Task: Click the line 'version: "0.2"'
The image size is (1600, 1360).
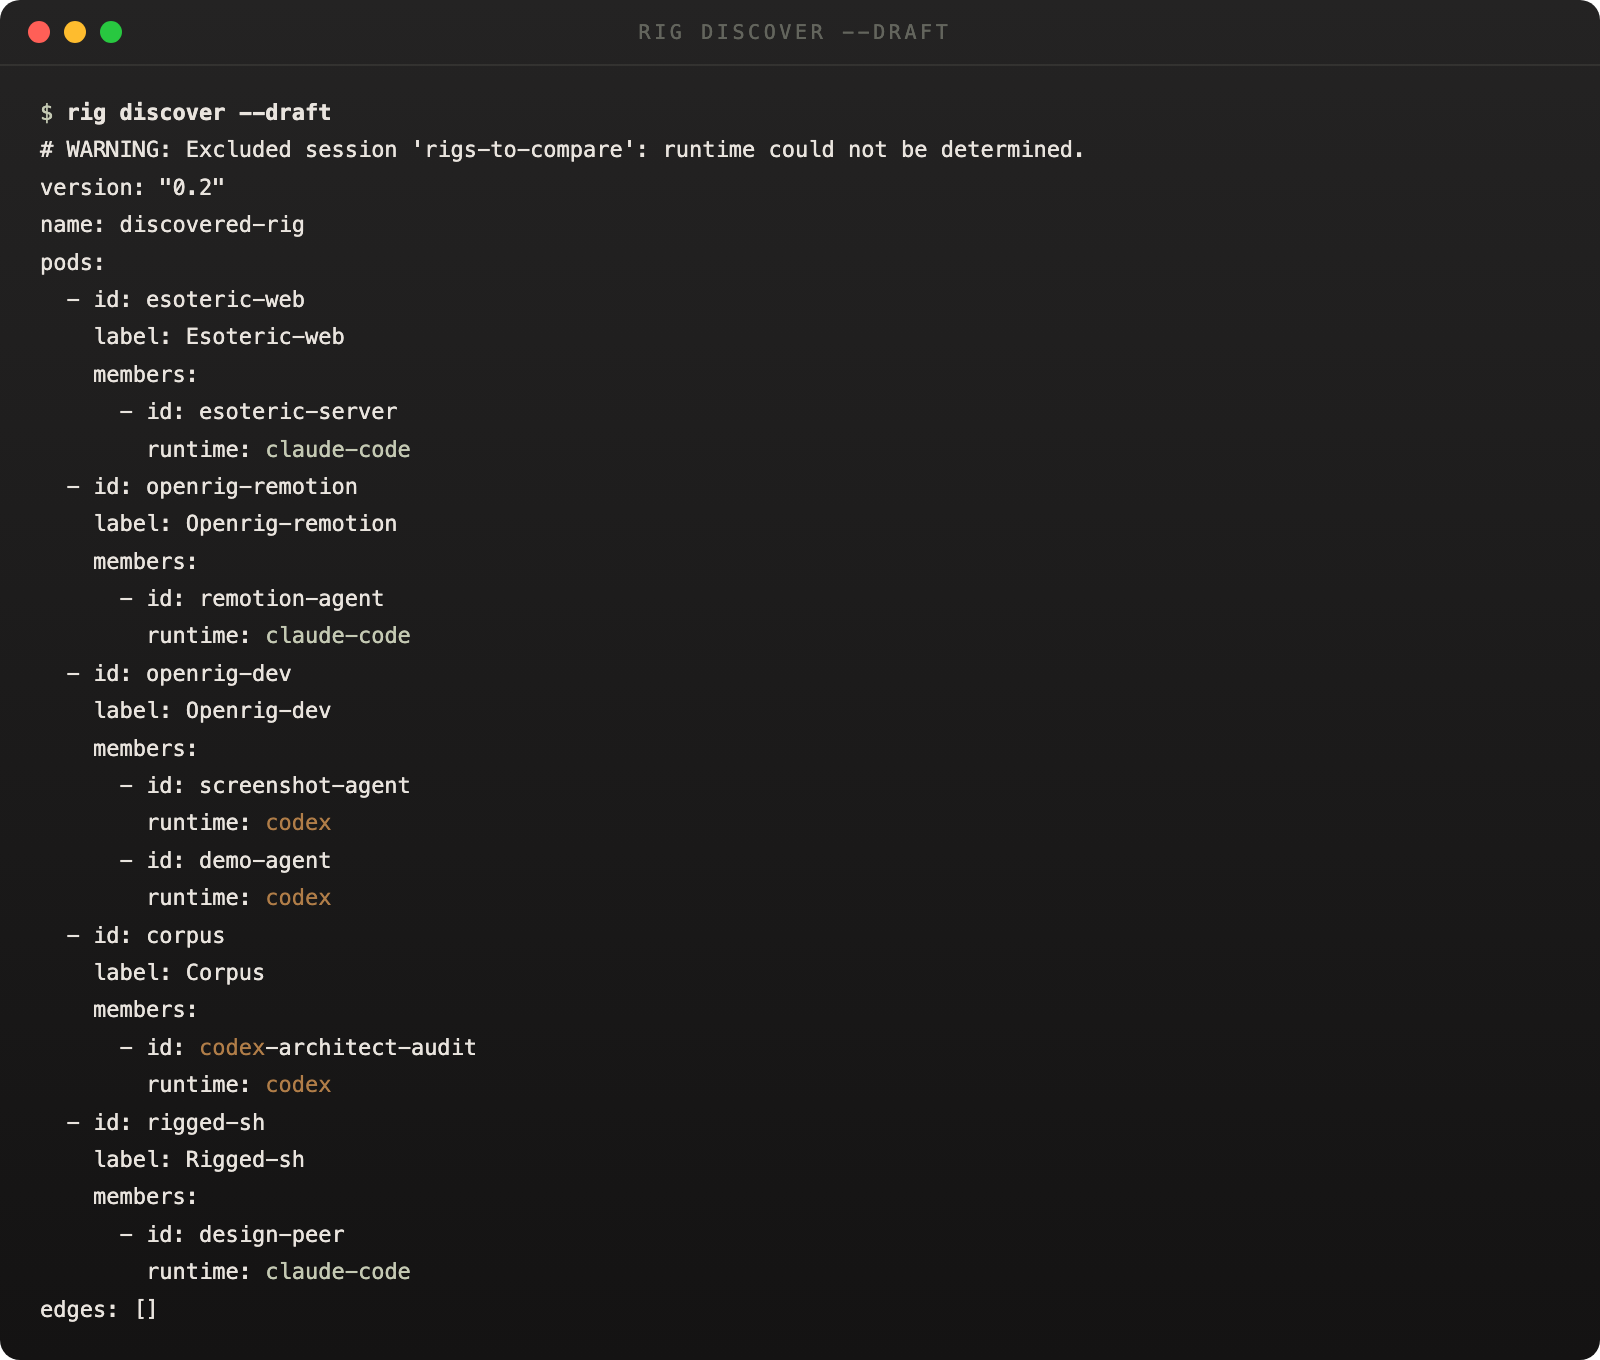Action: click(132, 187)
